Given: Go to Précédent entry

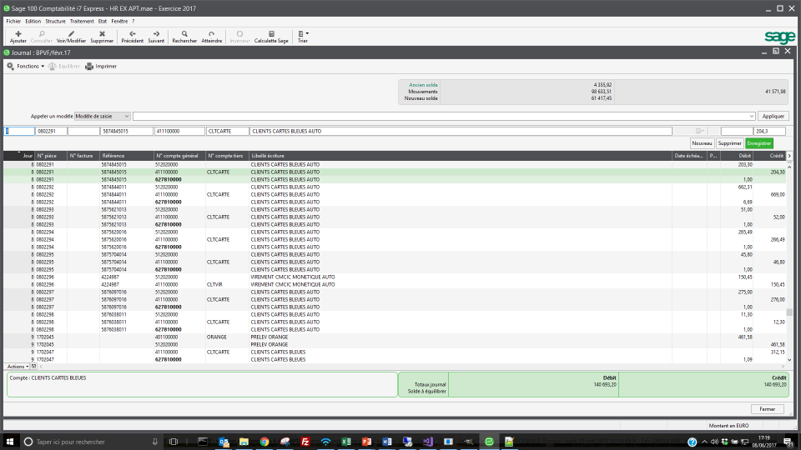Looking at the screenshot, I should (132, 36).
